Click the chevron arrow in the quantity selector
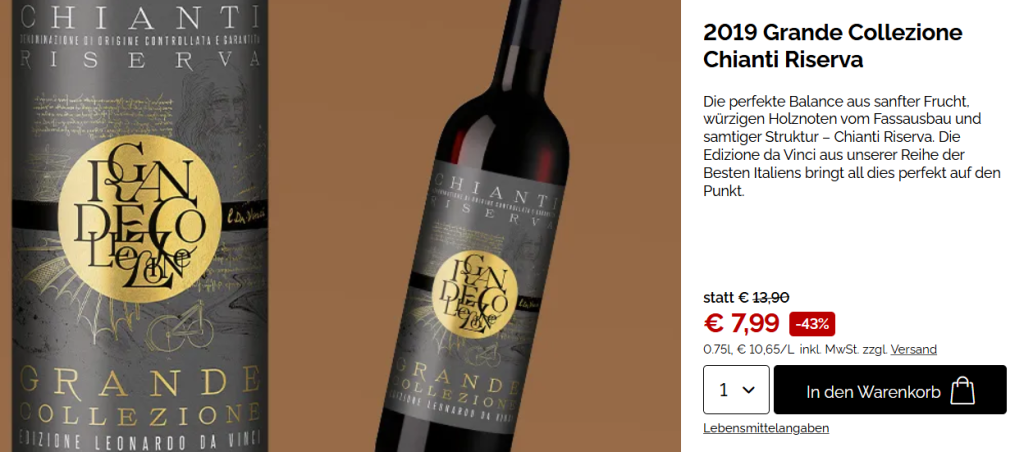 [x=749, y=390]
